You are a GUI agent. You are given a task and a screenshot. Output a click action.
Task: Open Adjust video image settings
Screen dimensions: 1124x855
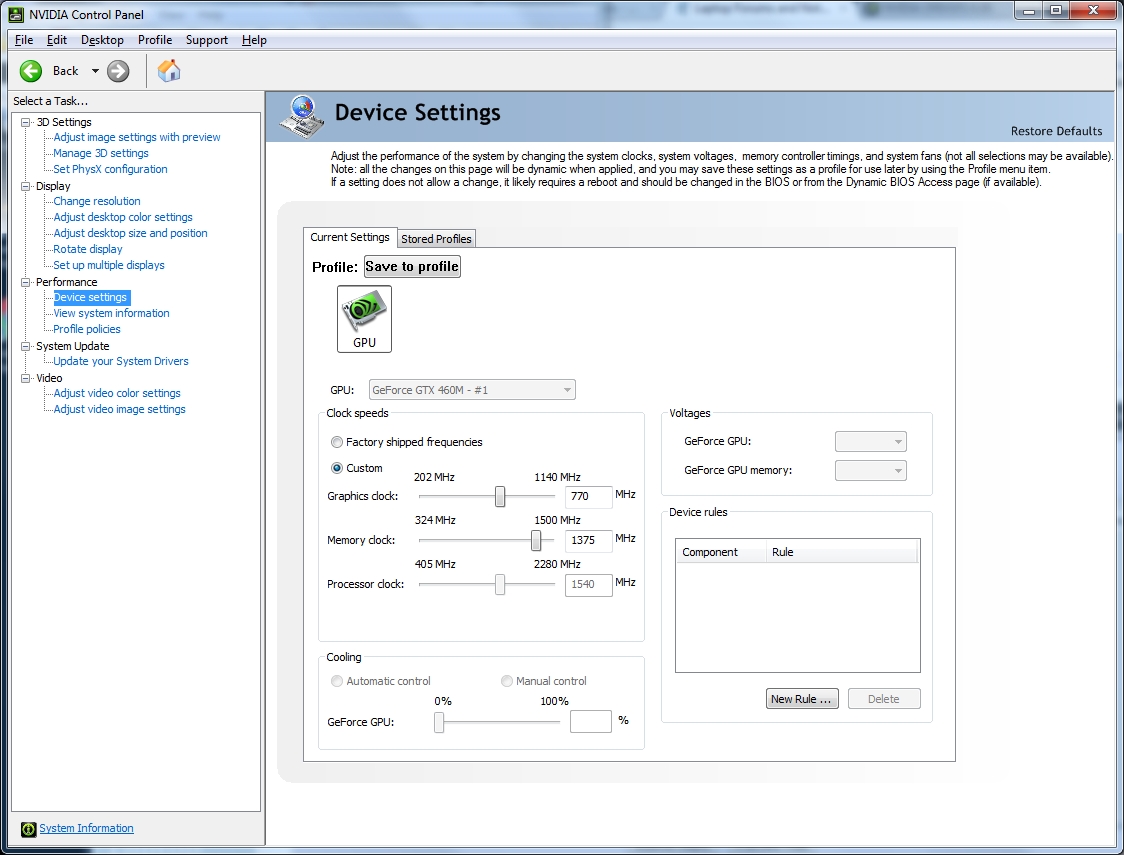(120, 409)
